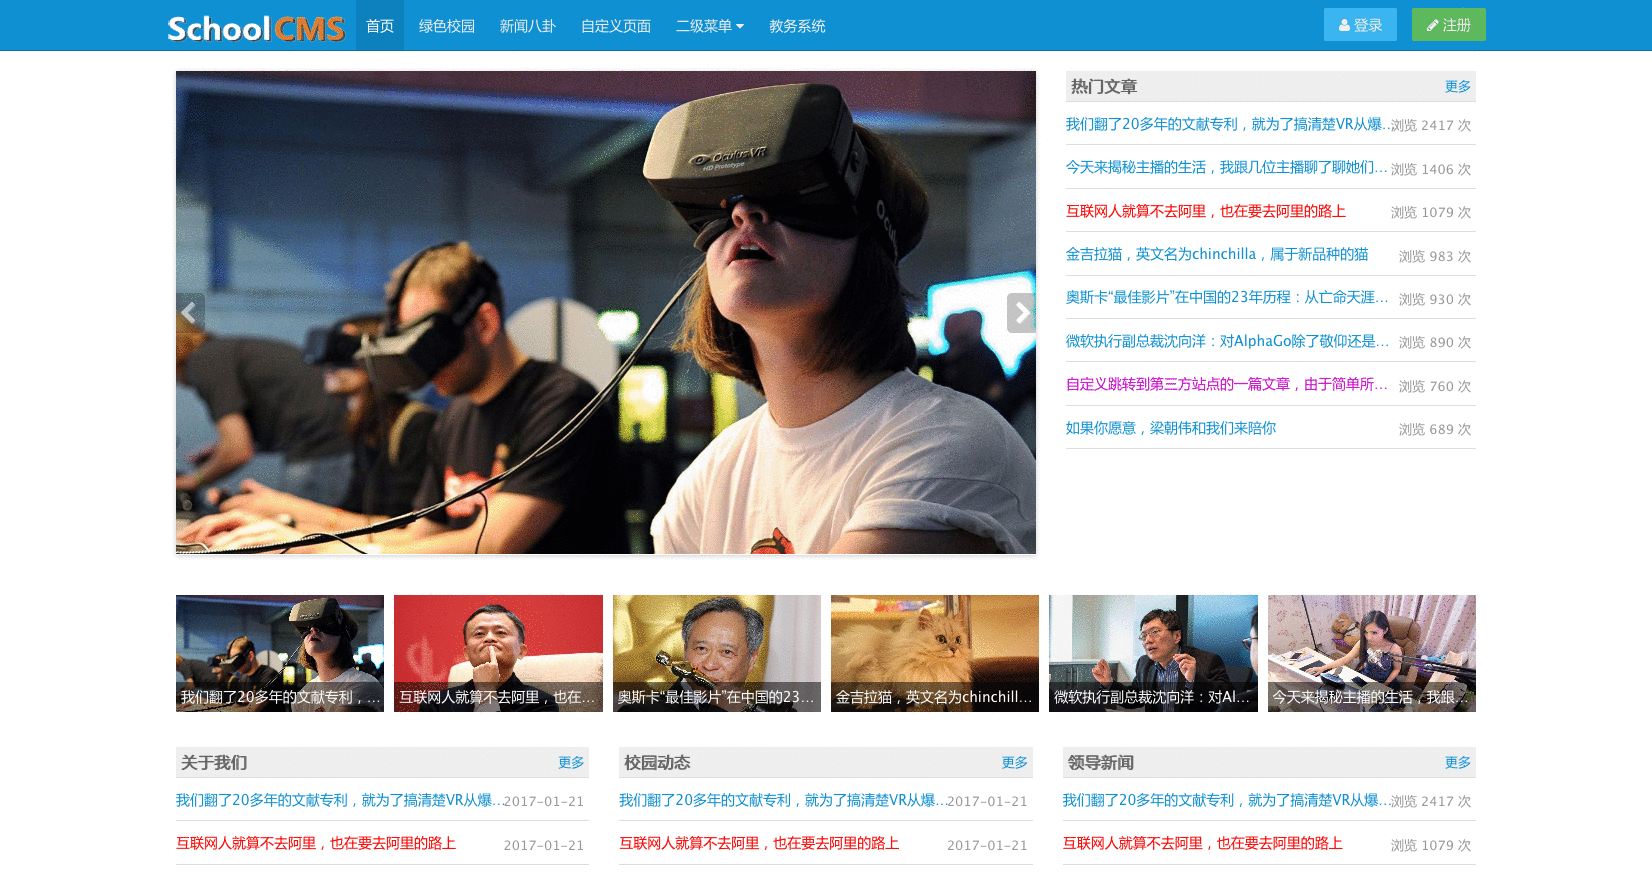Click the 热门文章 panel heading
The image size is (1652, 872).
click(1104, 87)
